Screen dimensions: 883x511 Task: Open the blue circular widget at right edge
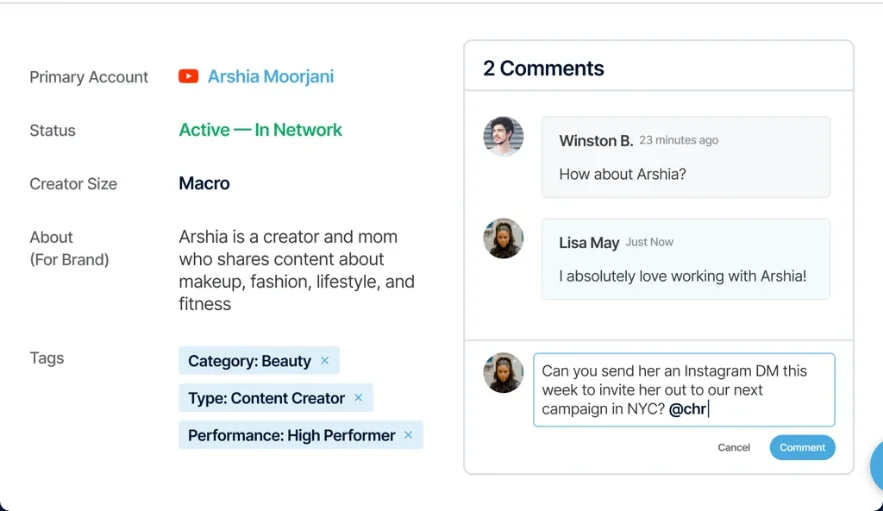(877, 464)
